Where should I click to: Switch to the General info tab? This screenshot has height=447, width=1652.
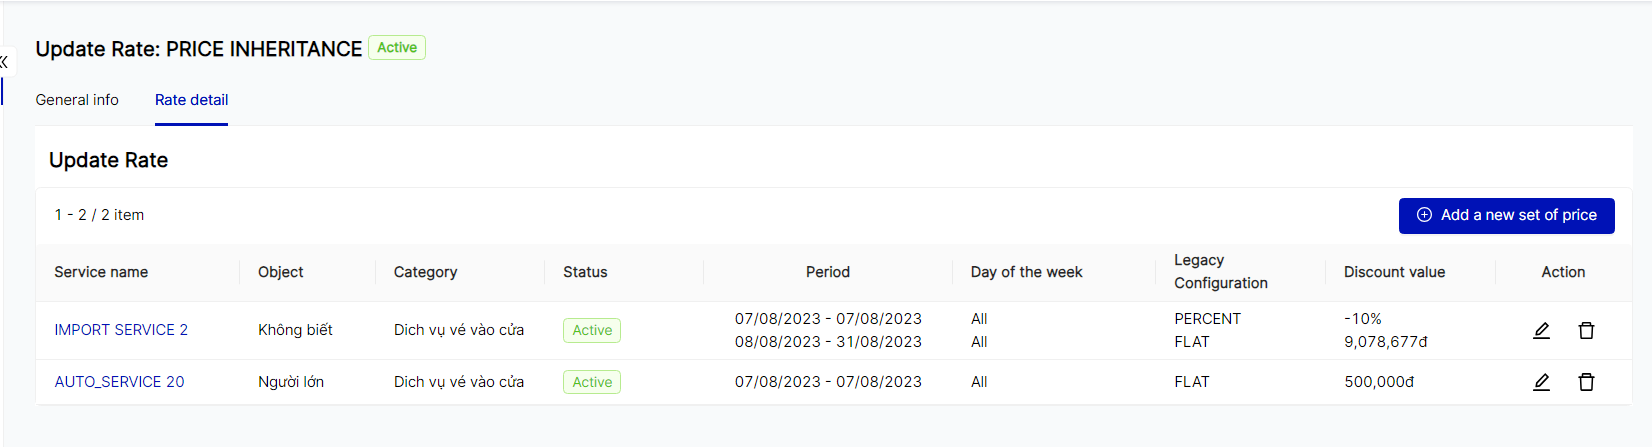[x=77, y=100]
